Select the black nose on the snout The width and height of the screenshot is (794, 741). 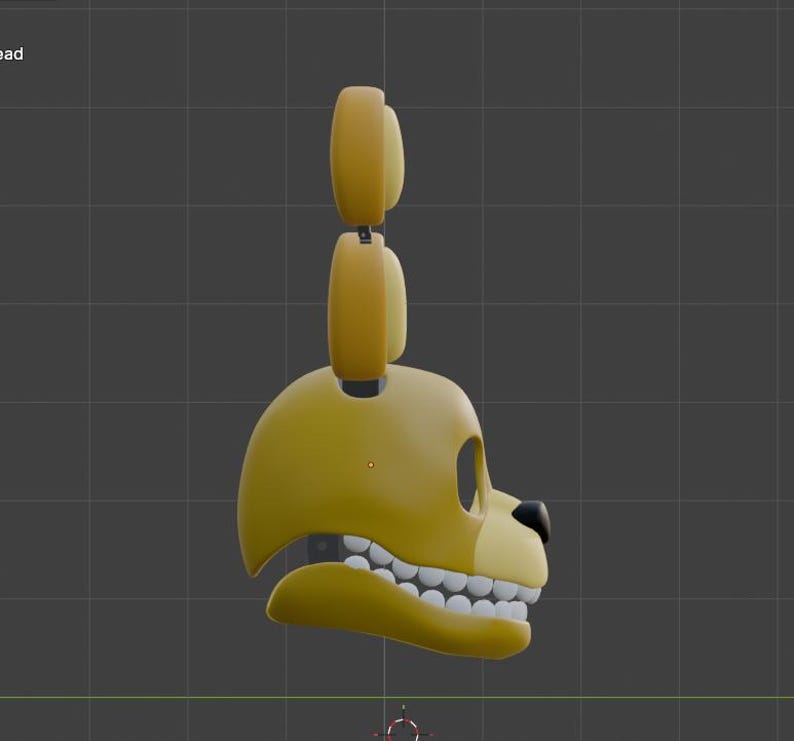pyautogui.click(x=533, y=521)
